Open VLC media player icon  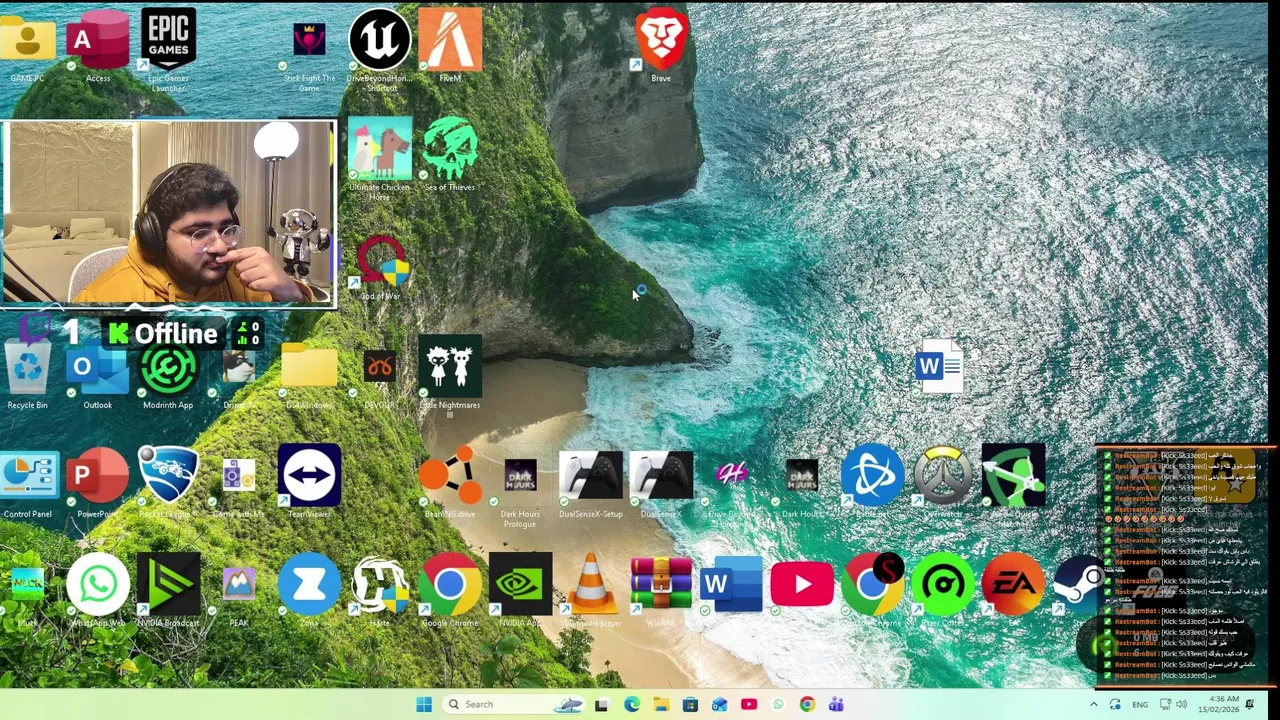(591, 585)
